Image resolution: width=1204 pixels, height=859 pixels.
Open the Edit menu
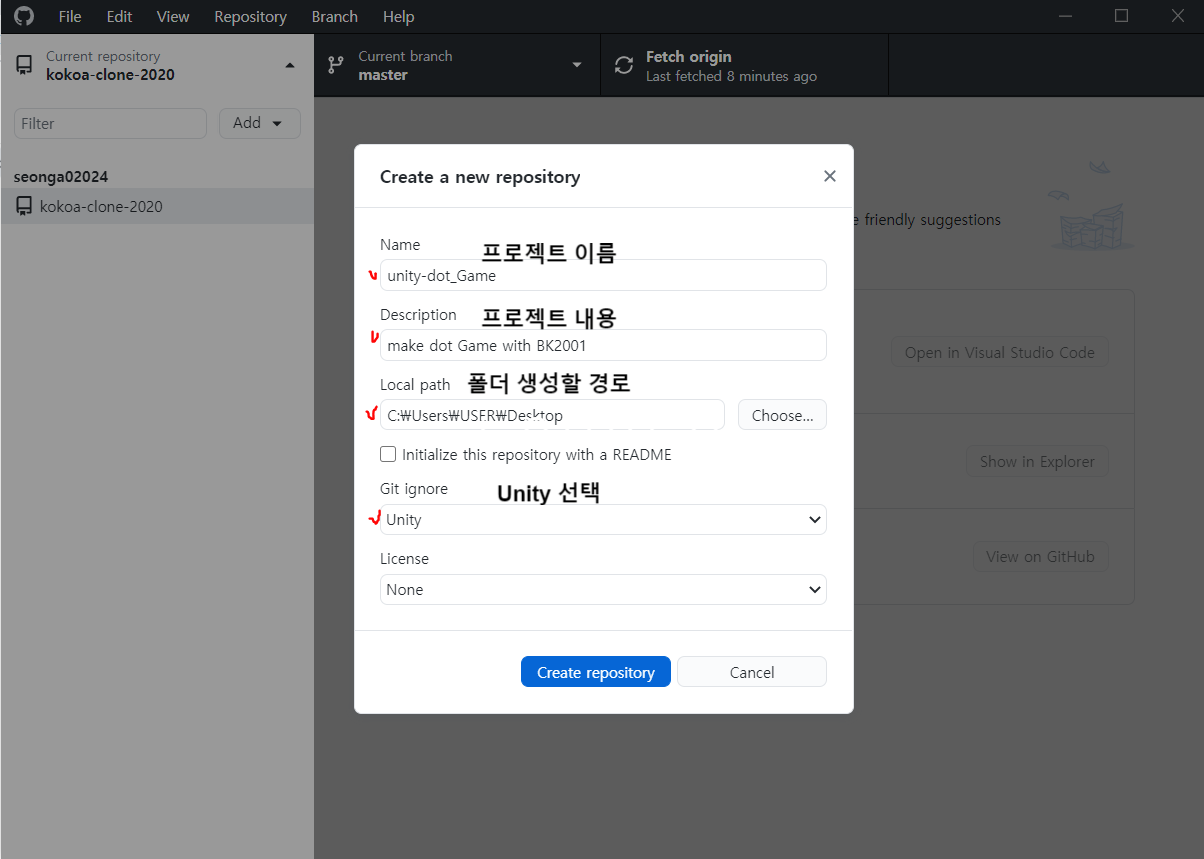119,17
